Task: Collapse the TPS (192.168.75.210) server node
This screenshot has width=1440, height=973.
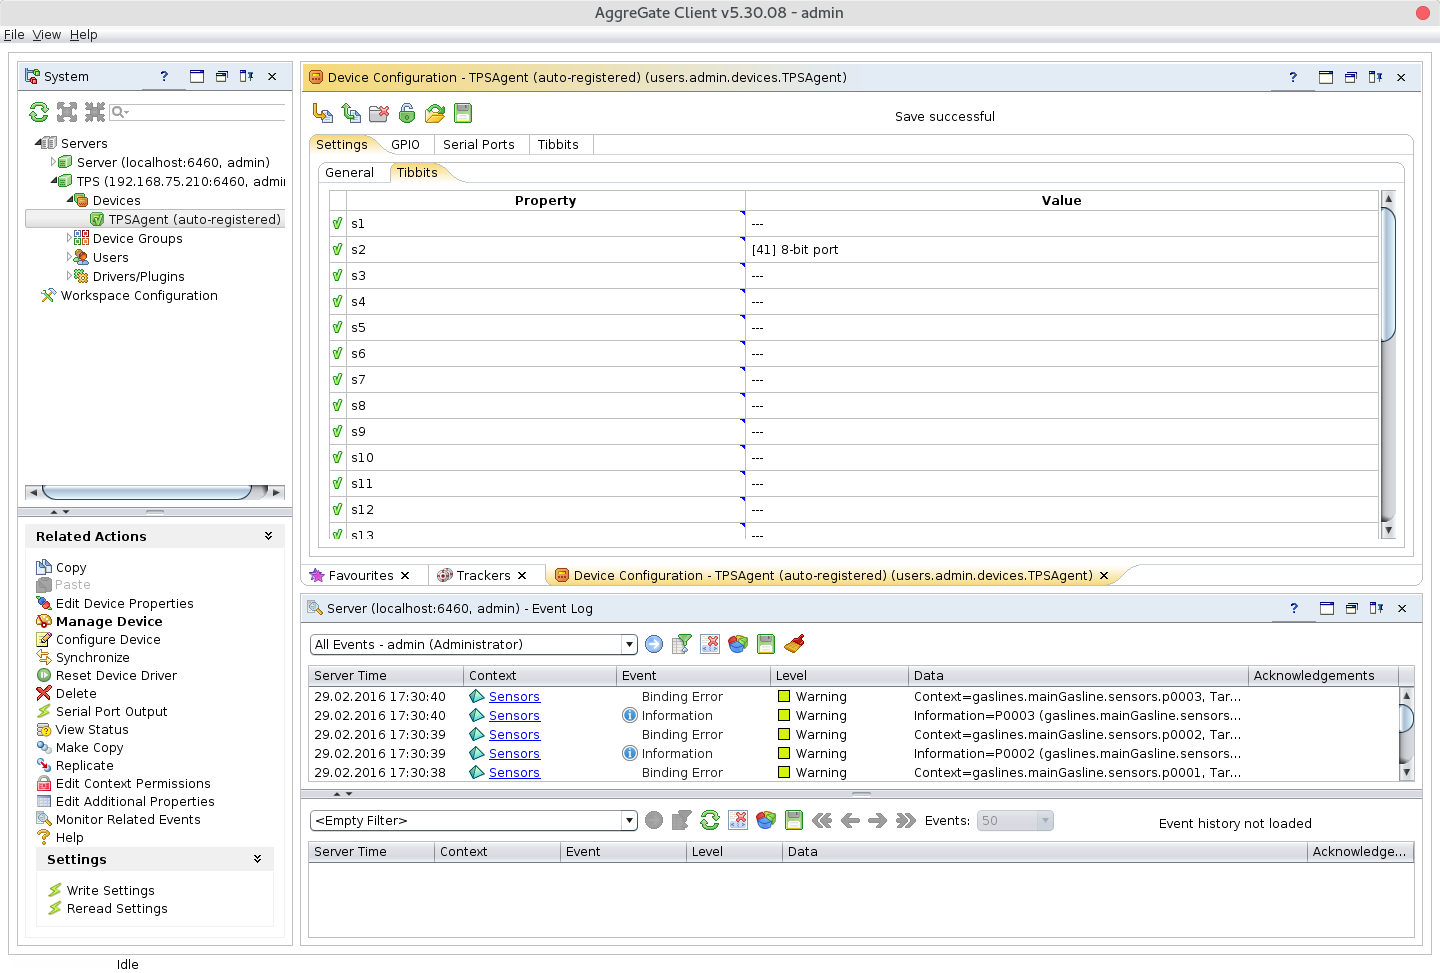Action: click(x=54, y=181)
